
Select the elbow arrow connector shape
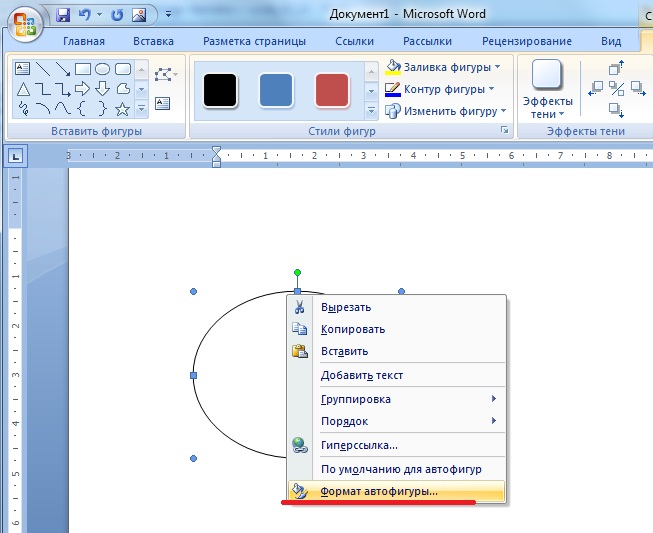pos(62,89)
